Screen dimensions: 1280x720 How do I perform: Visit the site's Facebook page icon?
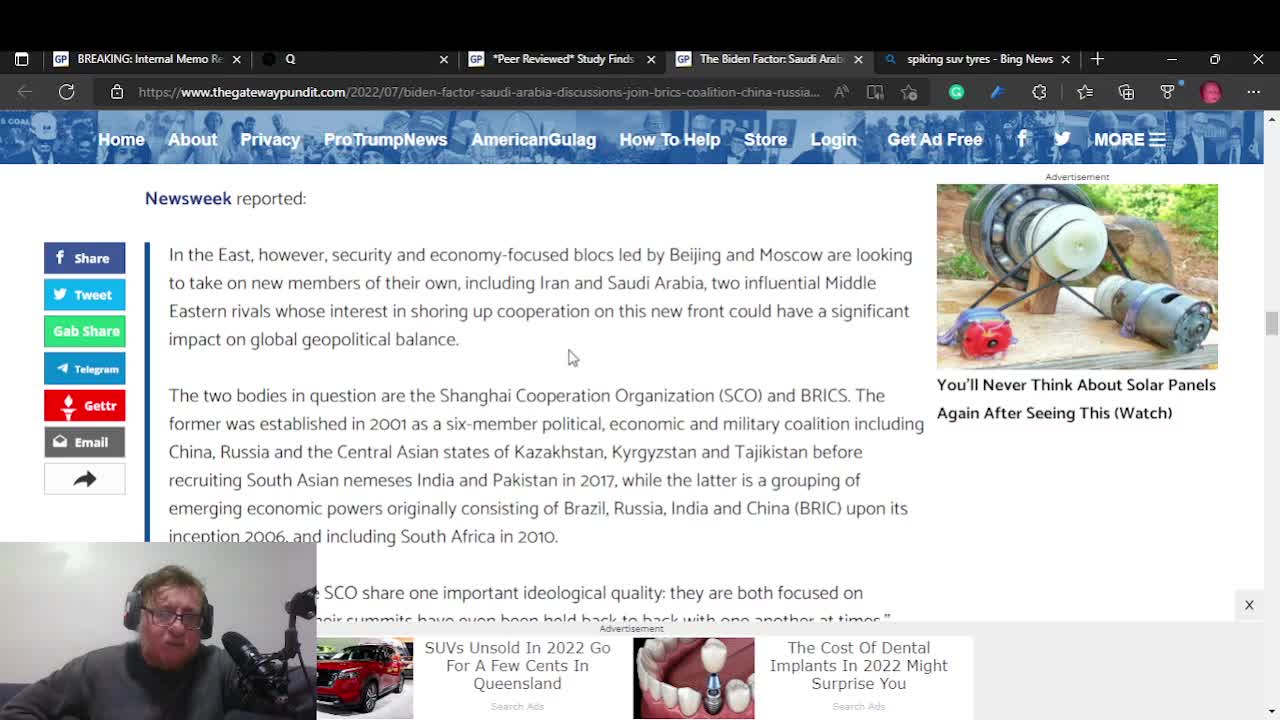[1022, 139]
